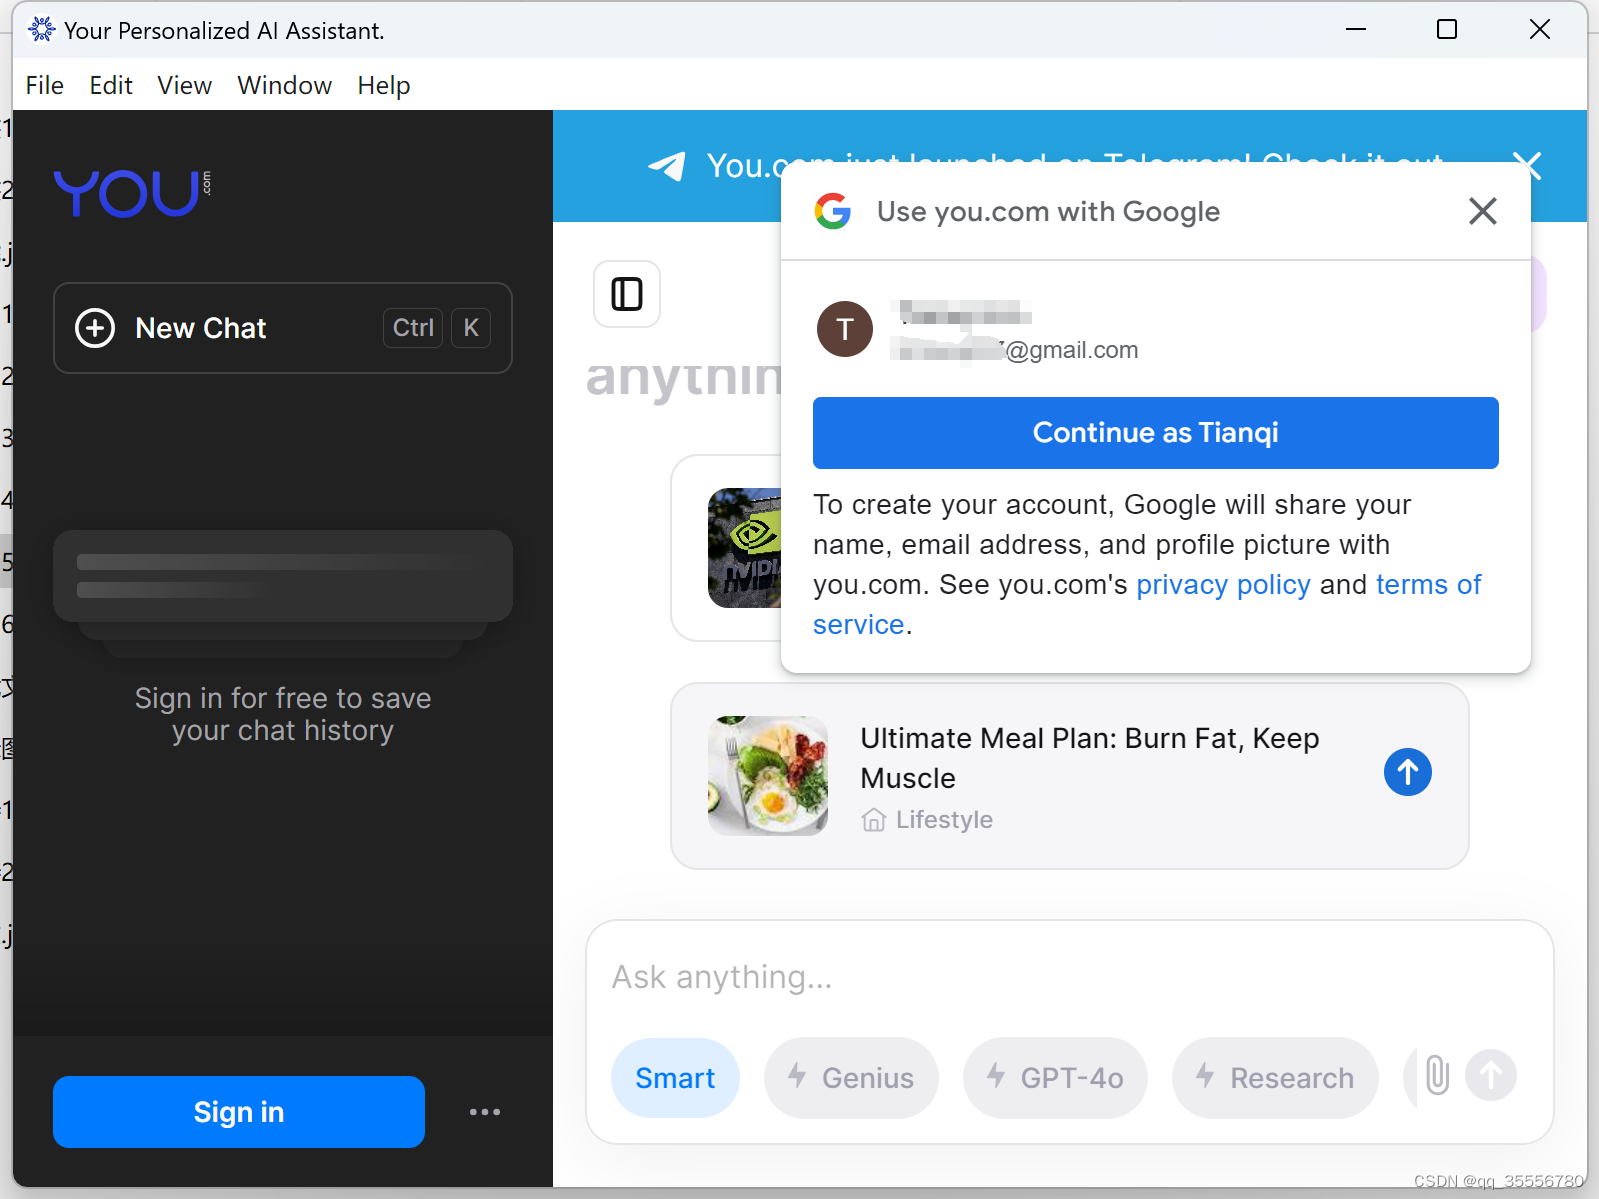
Task: Click the Lifestyle category label
Action: pos(944,820)
